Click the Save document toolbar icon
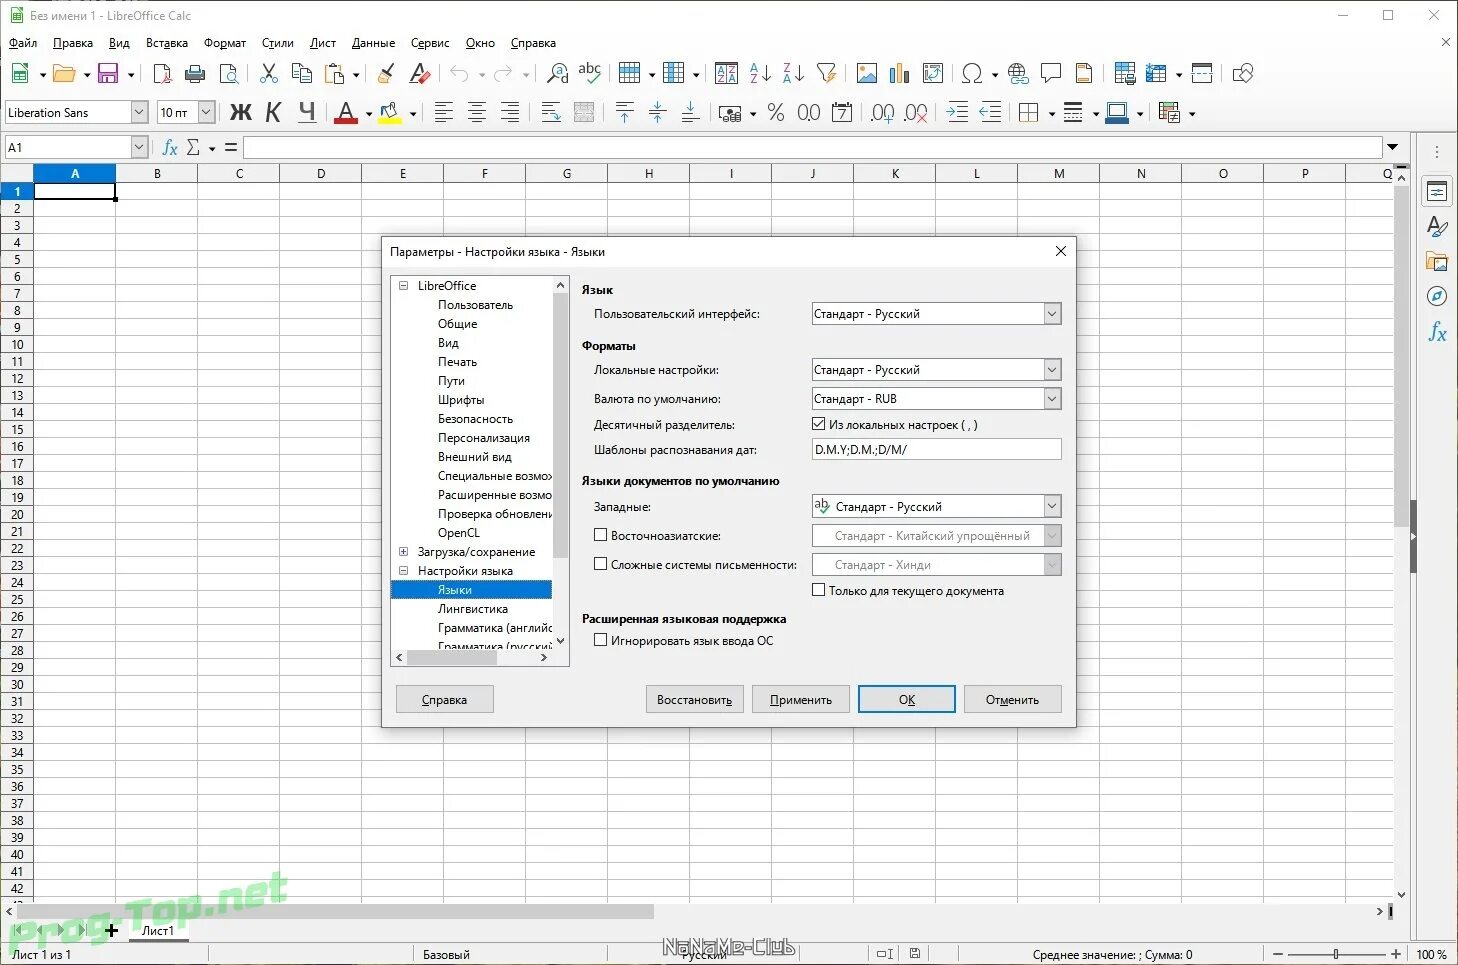 (108, 73)
